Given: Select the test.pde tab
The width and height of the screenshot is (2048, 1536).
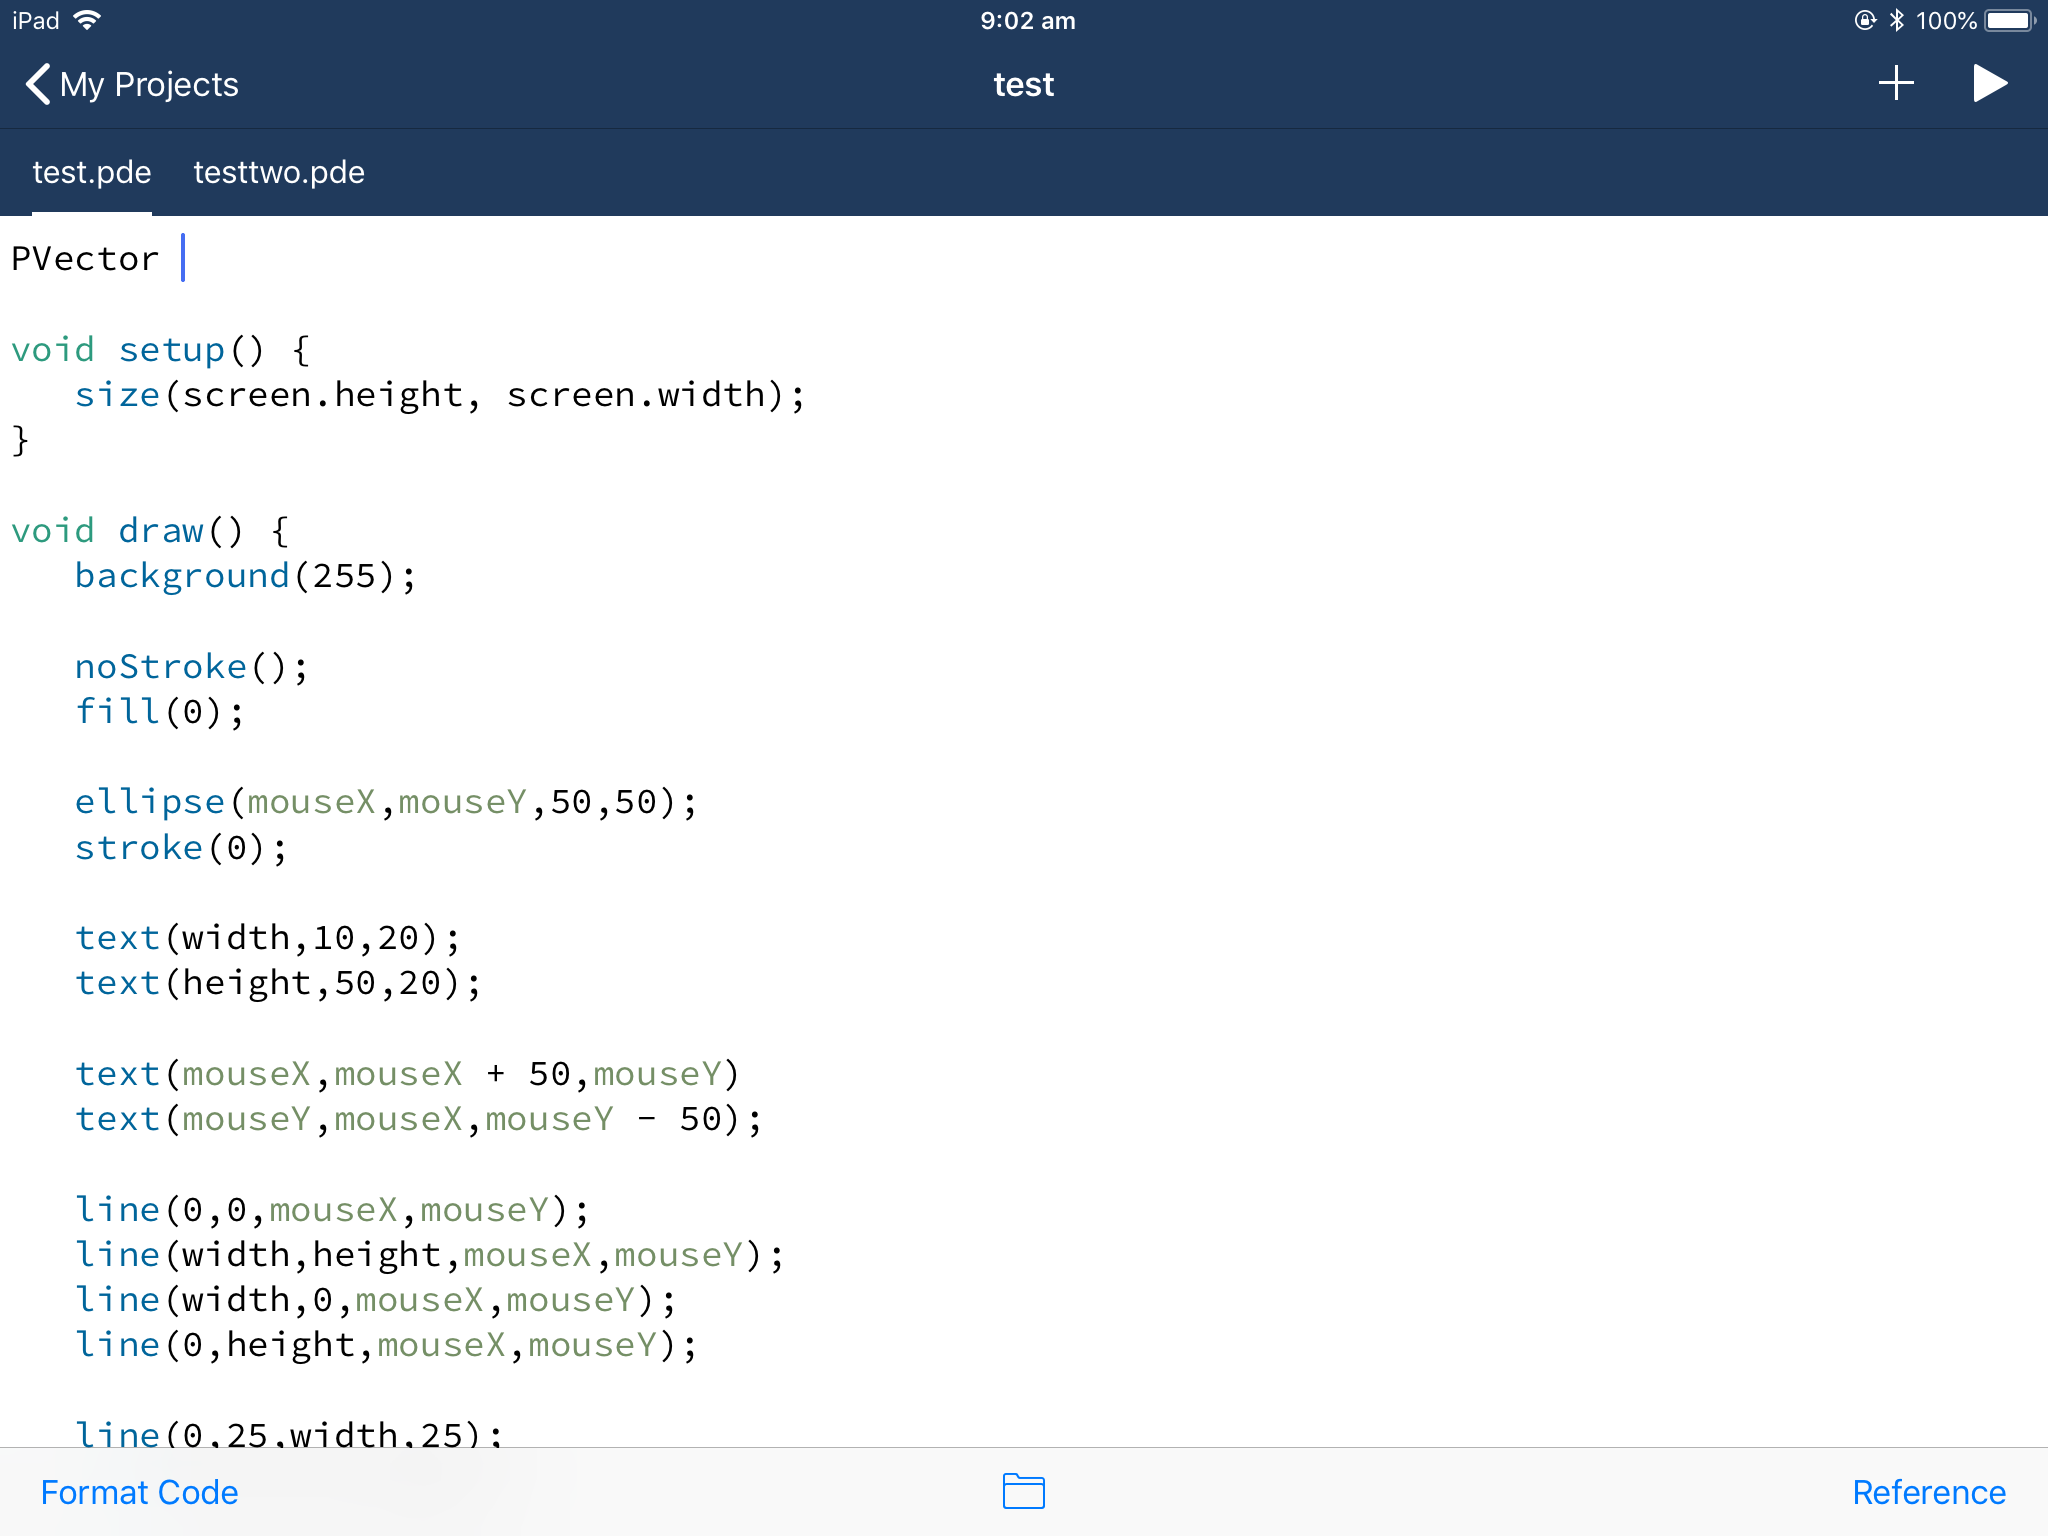Looking at the screenshot, I should 91,172.
